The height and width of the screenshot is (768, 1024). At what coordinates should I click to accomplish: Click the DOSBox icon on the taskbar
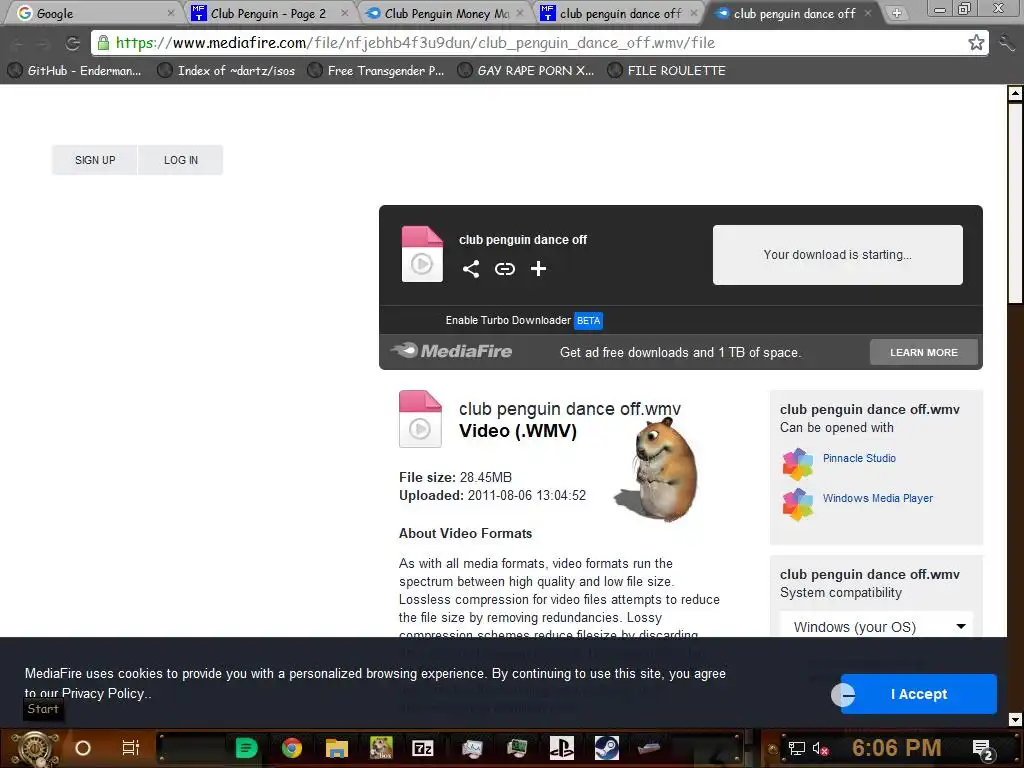381,748
